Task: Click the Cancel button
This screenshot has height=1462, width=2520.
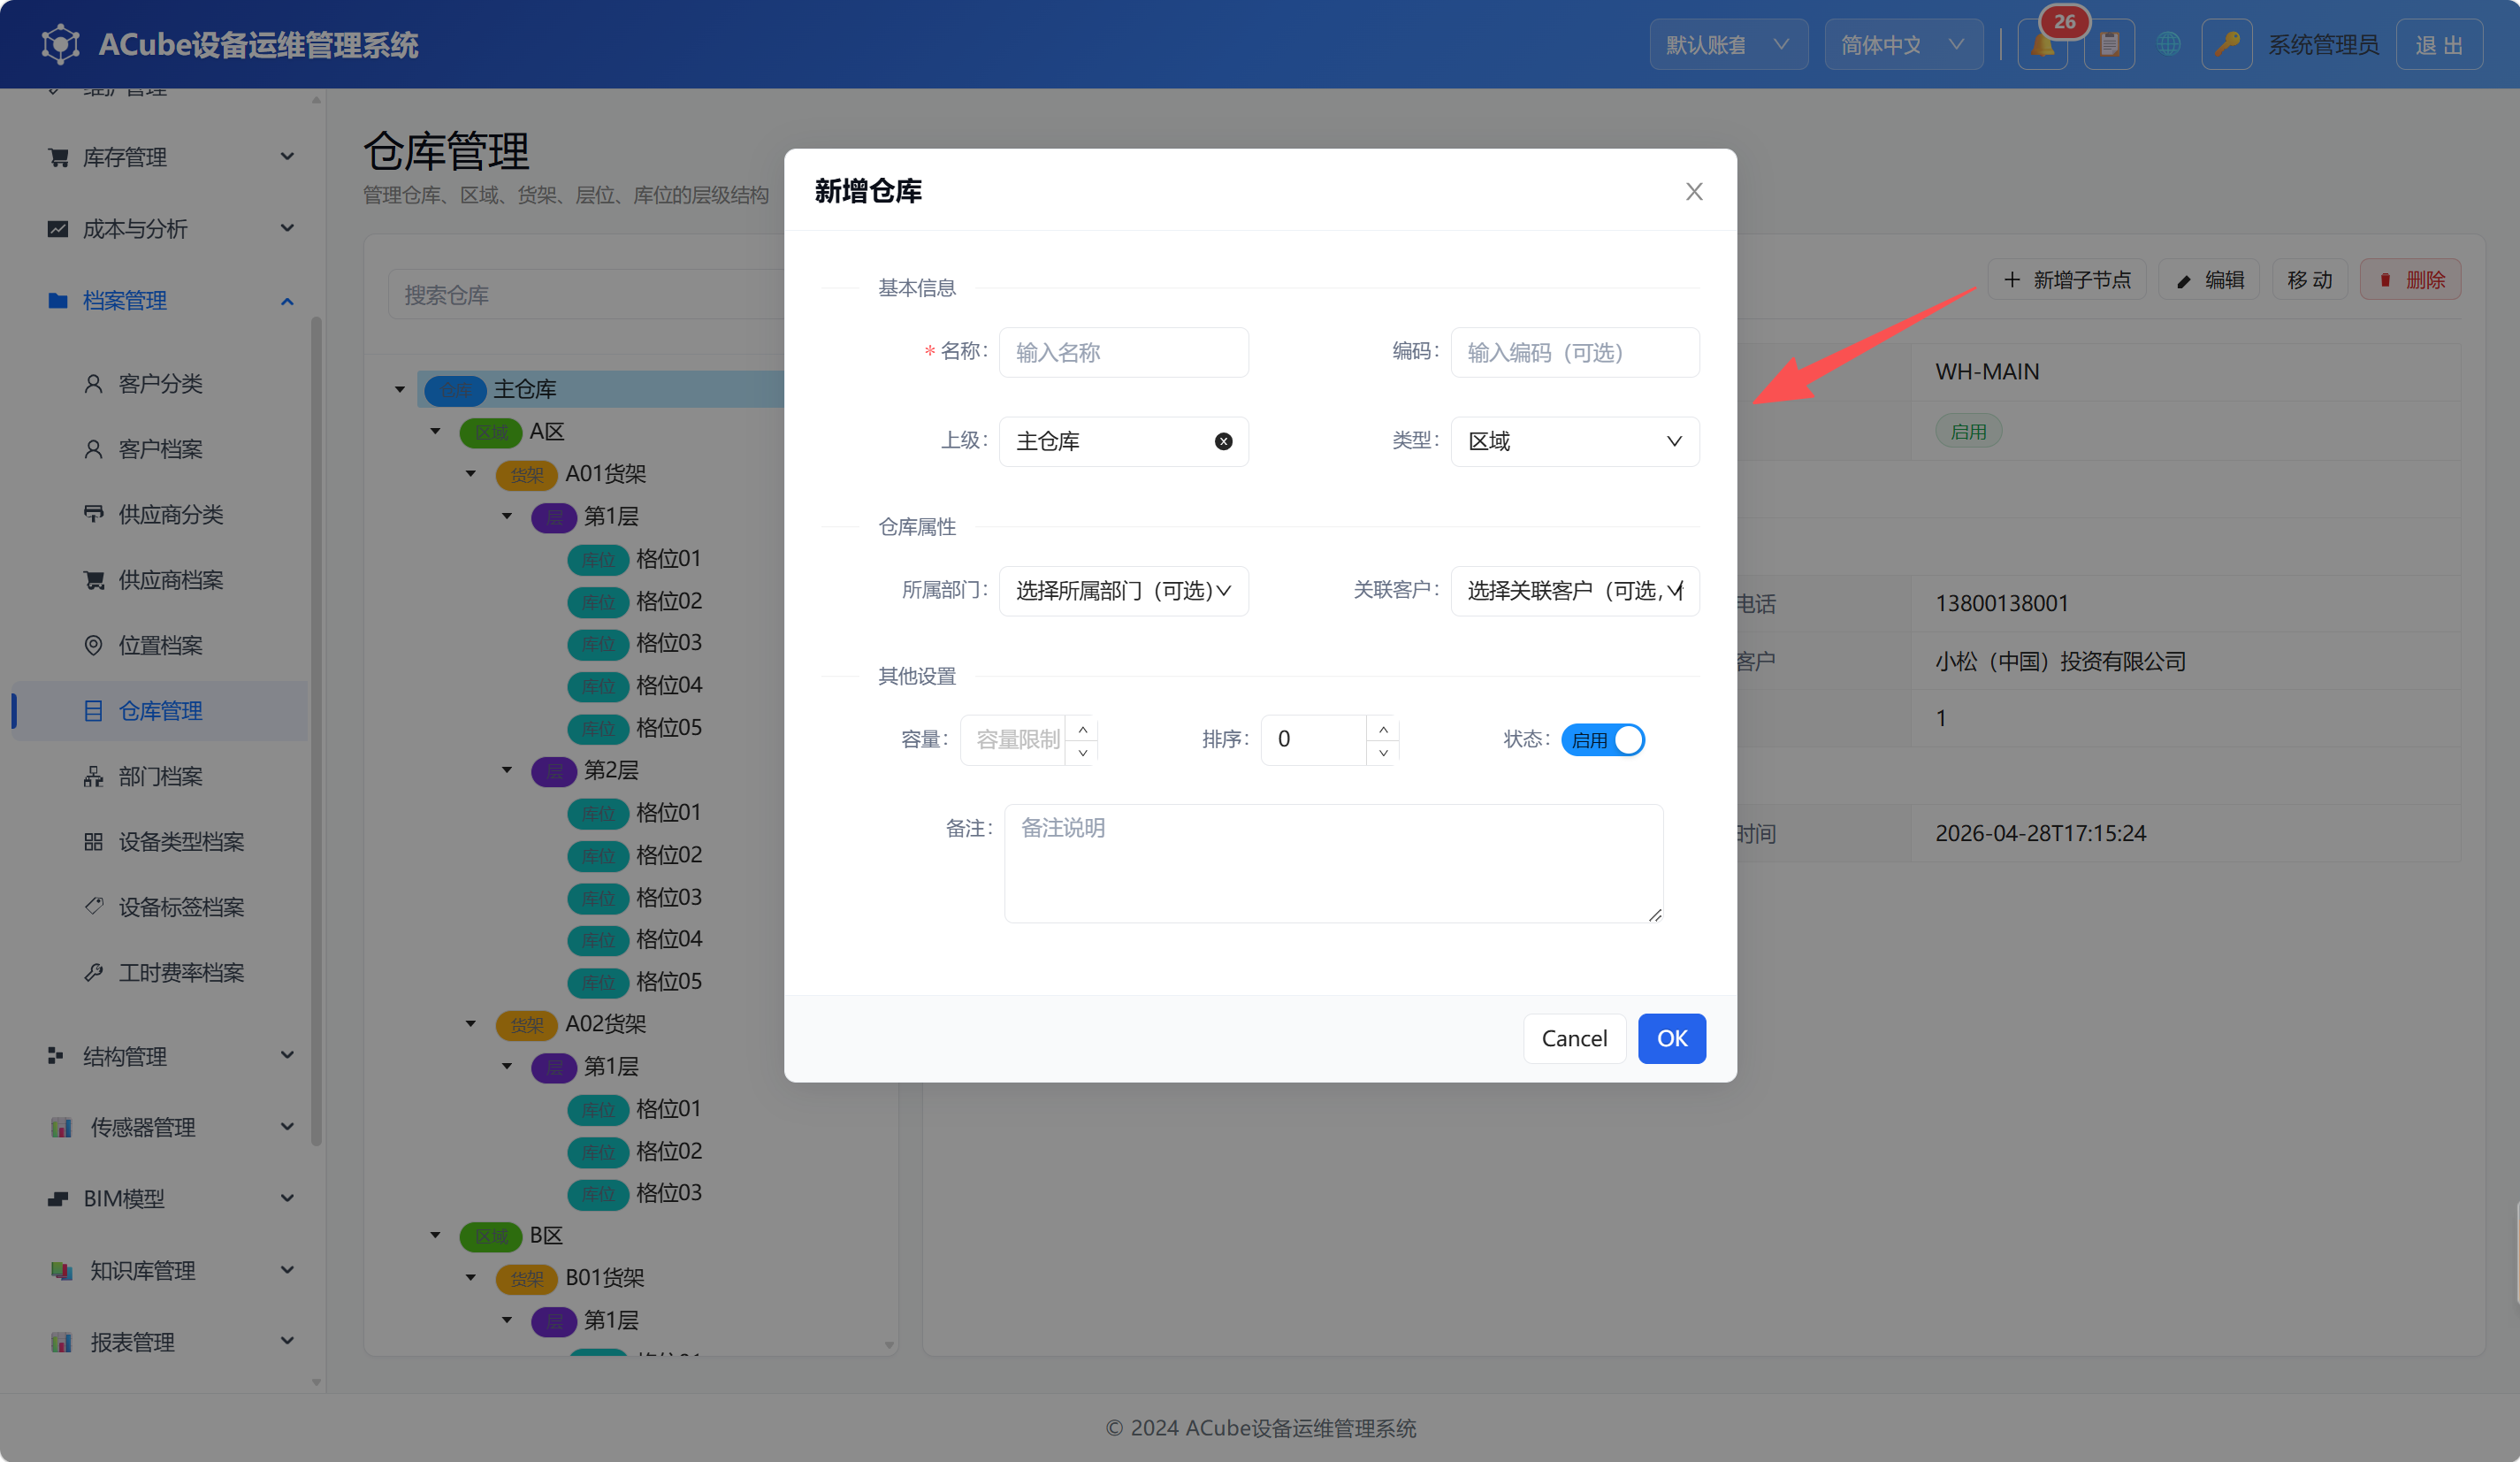Action: click(x=1574, y=1038)
